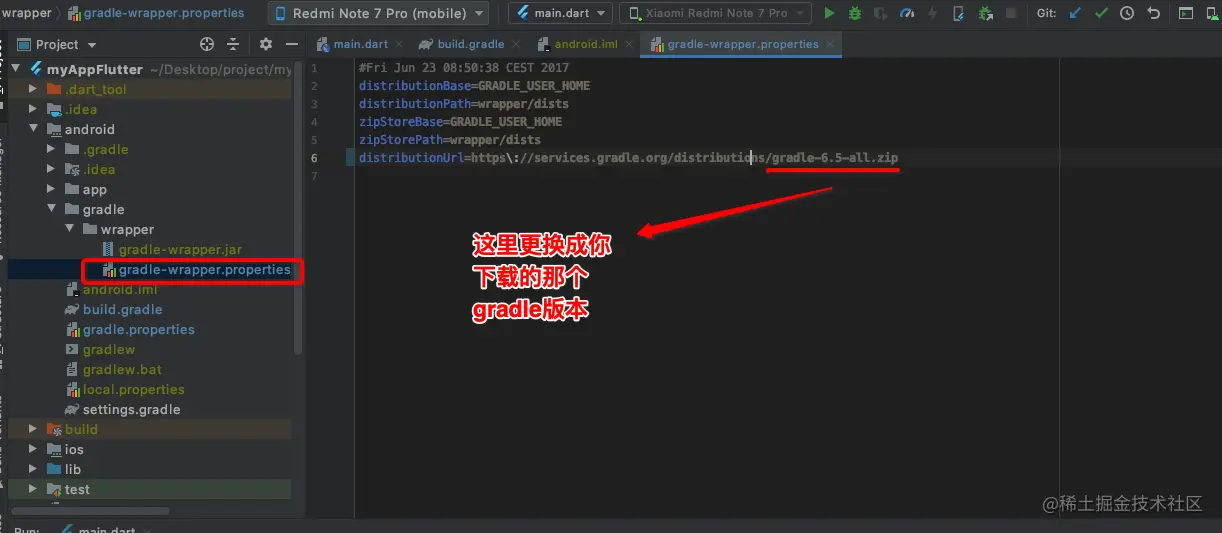Click the Git rollback undo arrow

coord(1153,14)
